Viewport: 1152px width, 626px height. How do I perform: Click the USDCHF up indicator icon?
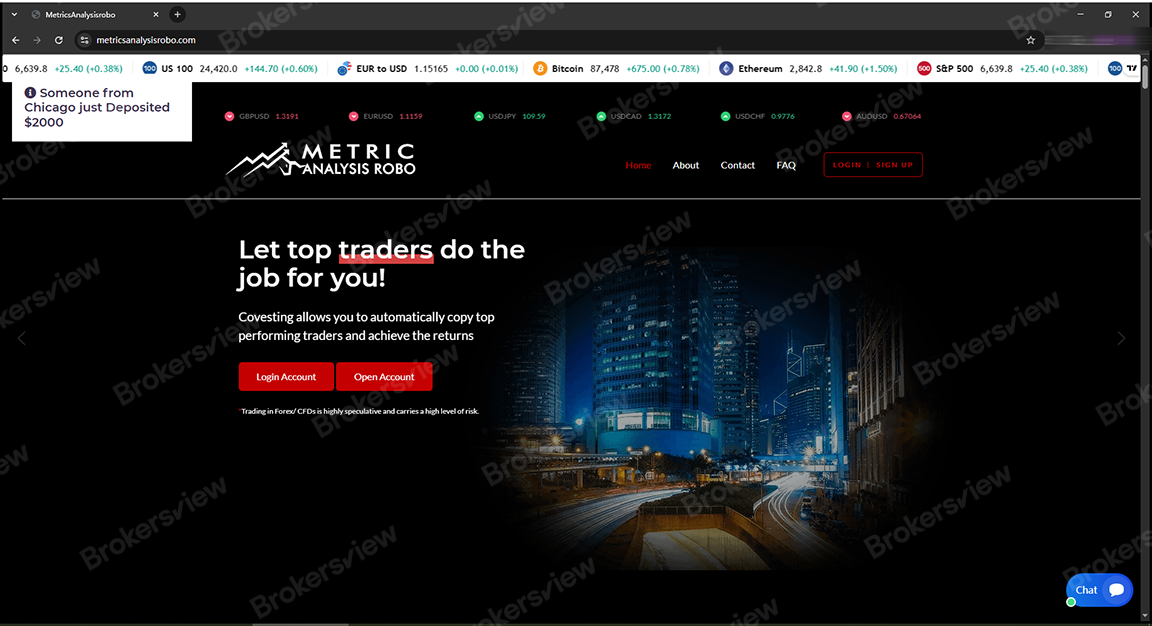tap(725, 116)
